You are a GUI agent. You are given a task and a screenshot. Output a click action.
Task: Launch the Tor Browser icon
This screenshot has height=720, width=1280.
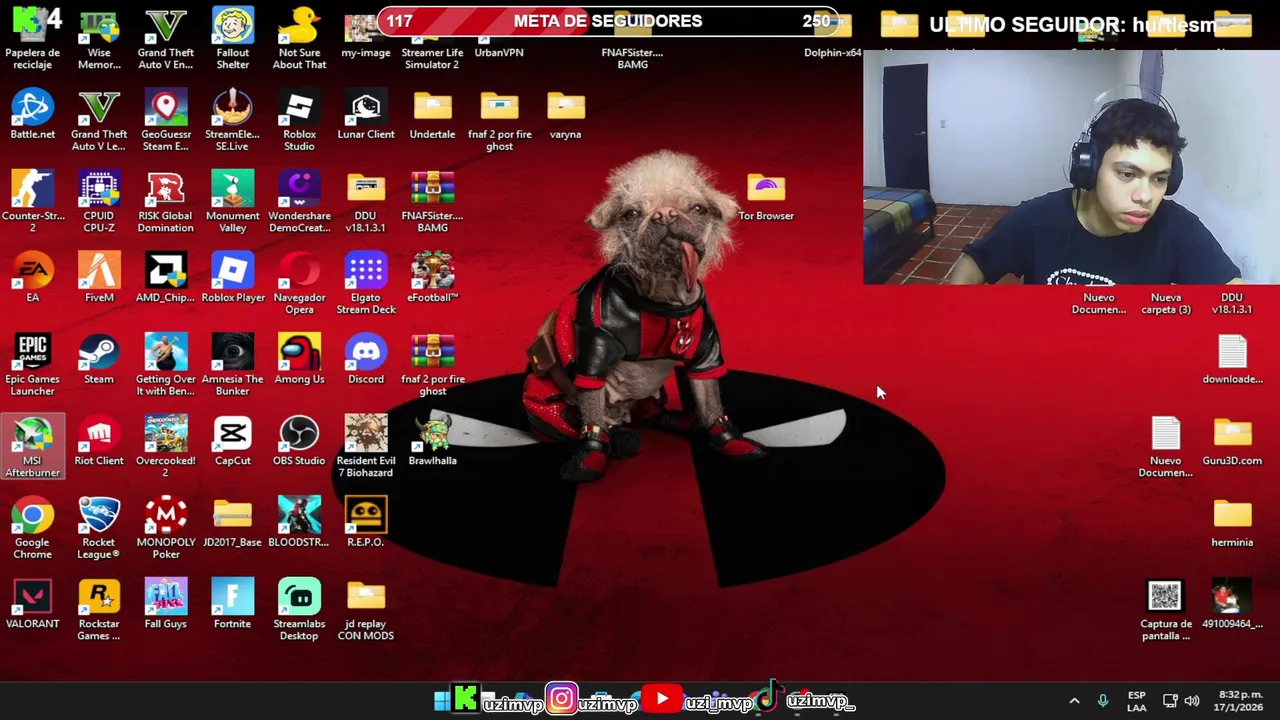point(766,196)
